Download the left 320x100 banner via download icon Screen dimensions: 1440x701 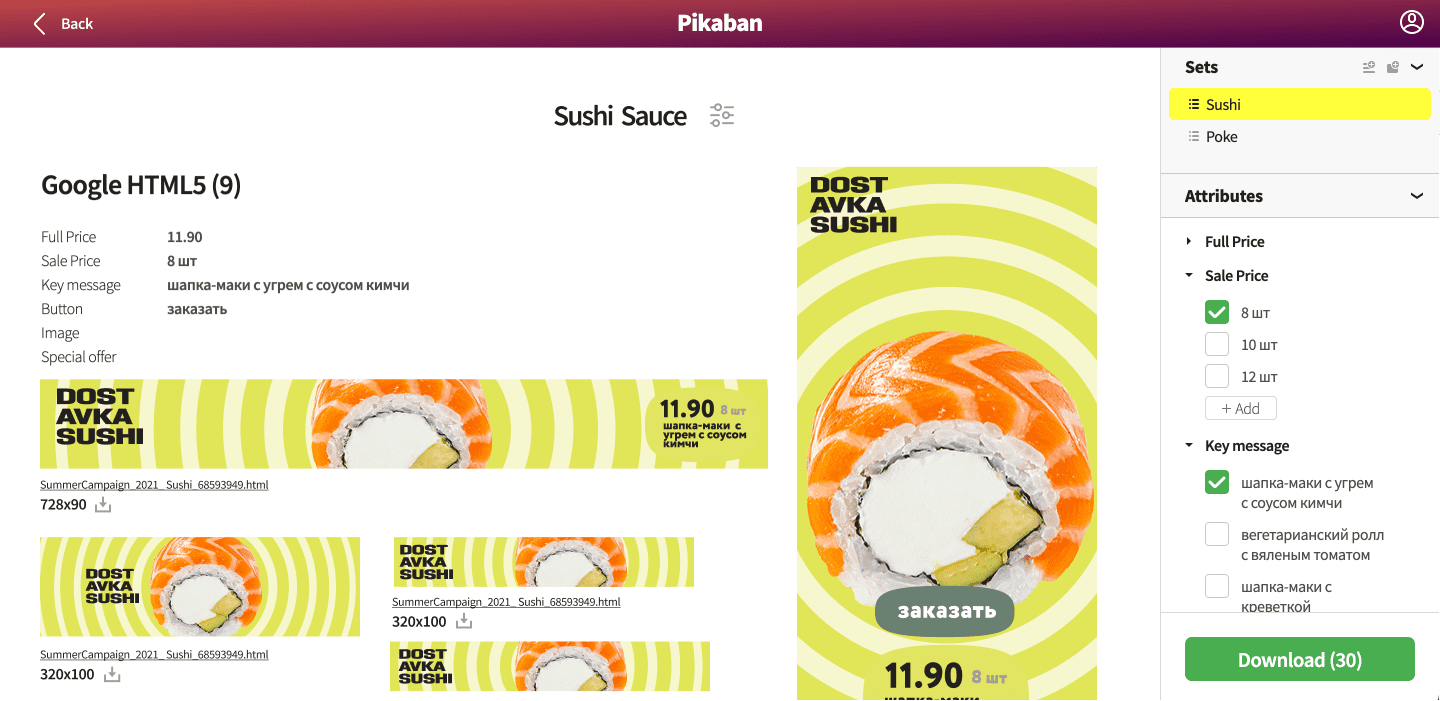pos(110,675)
